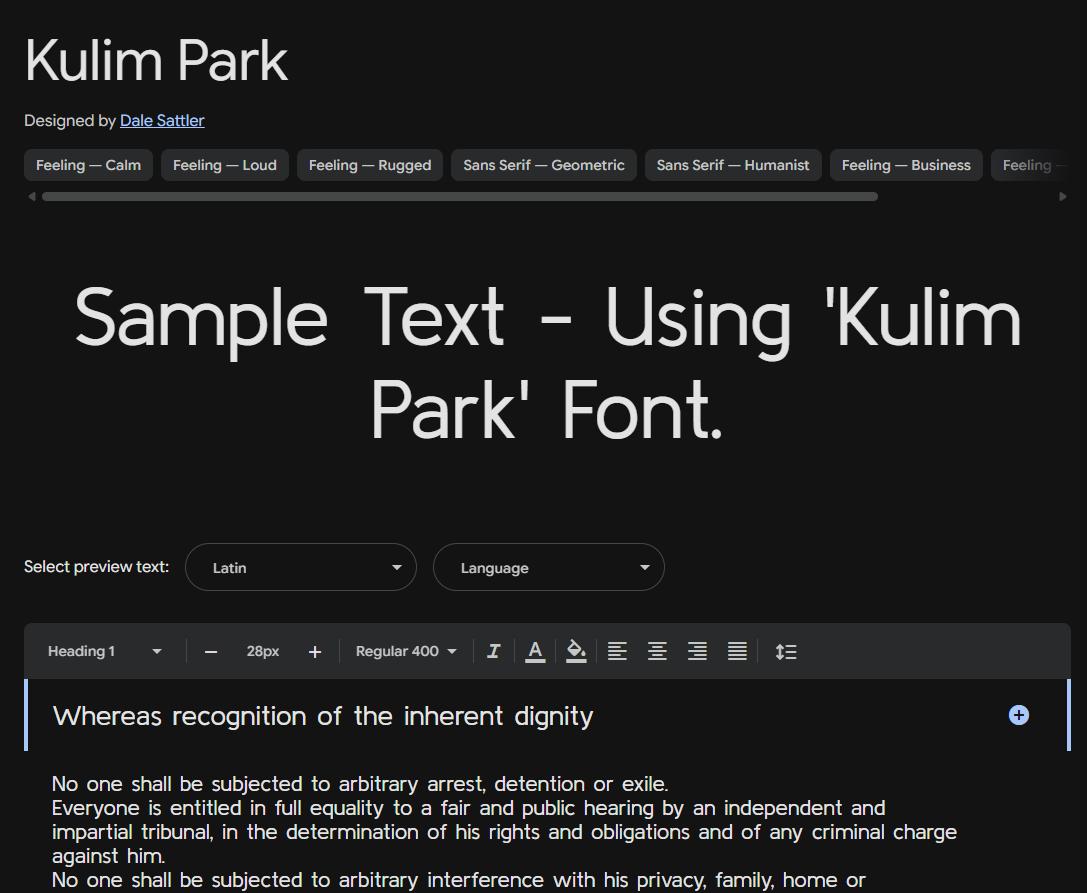Center align the text
The image size is (1087, 893).
coord(657,651)
